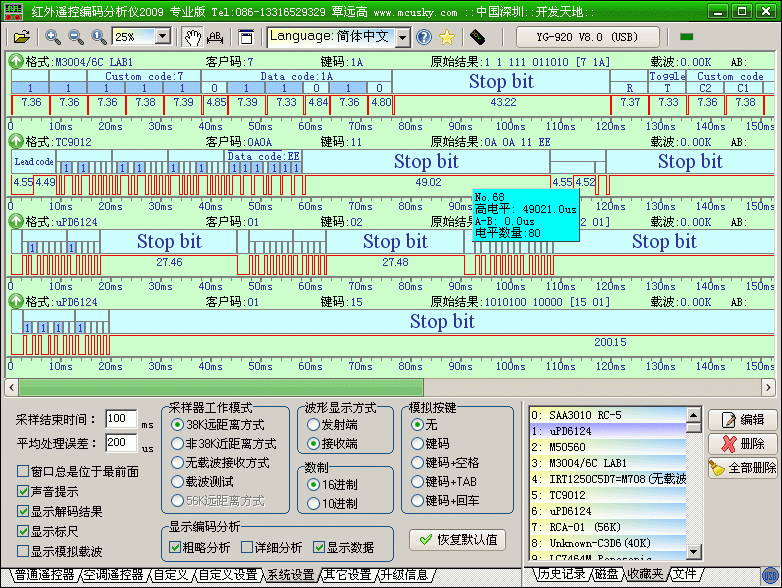Click the AB measurement tool icon

click(215, 37)
